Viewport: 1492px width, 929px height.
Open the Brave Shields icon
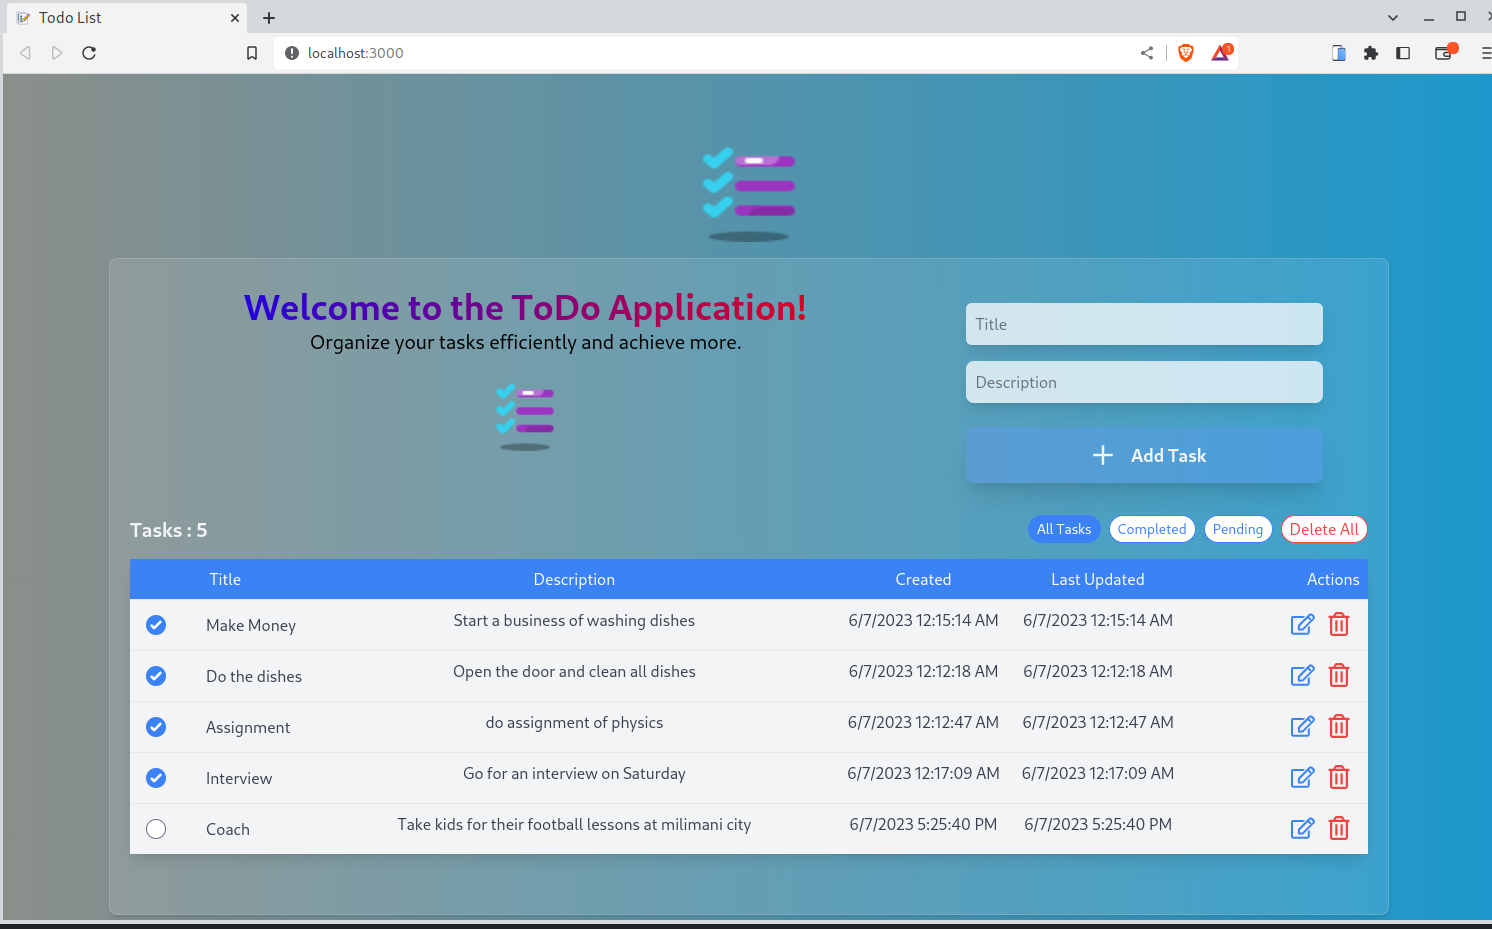1184,53
